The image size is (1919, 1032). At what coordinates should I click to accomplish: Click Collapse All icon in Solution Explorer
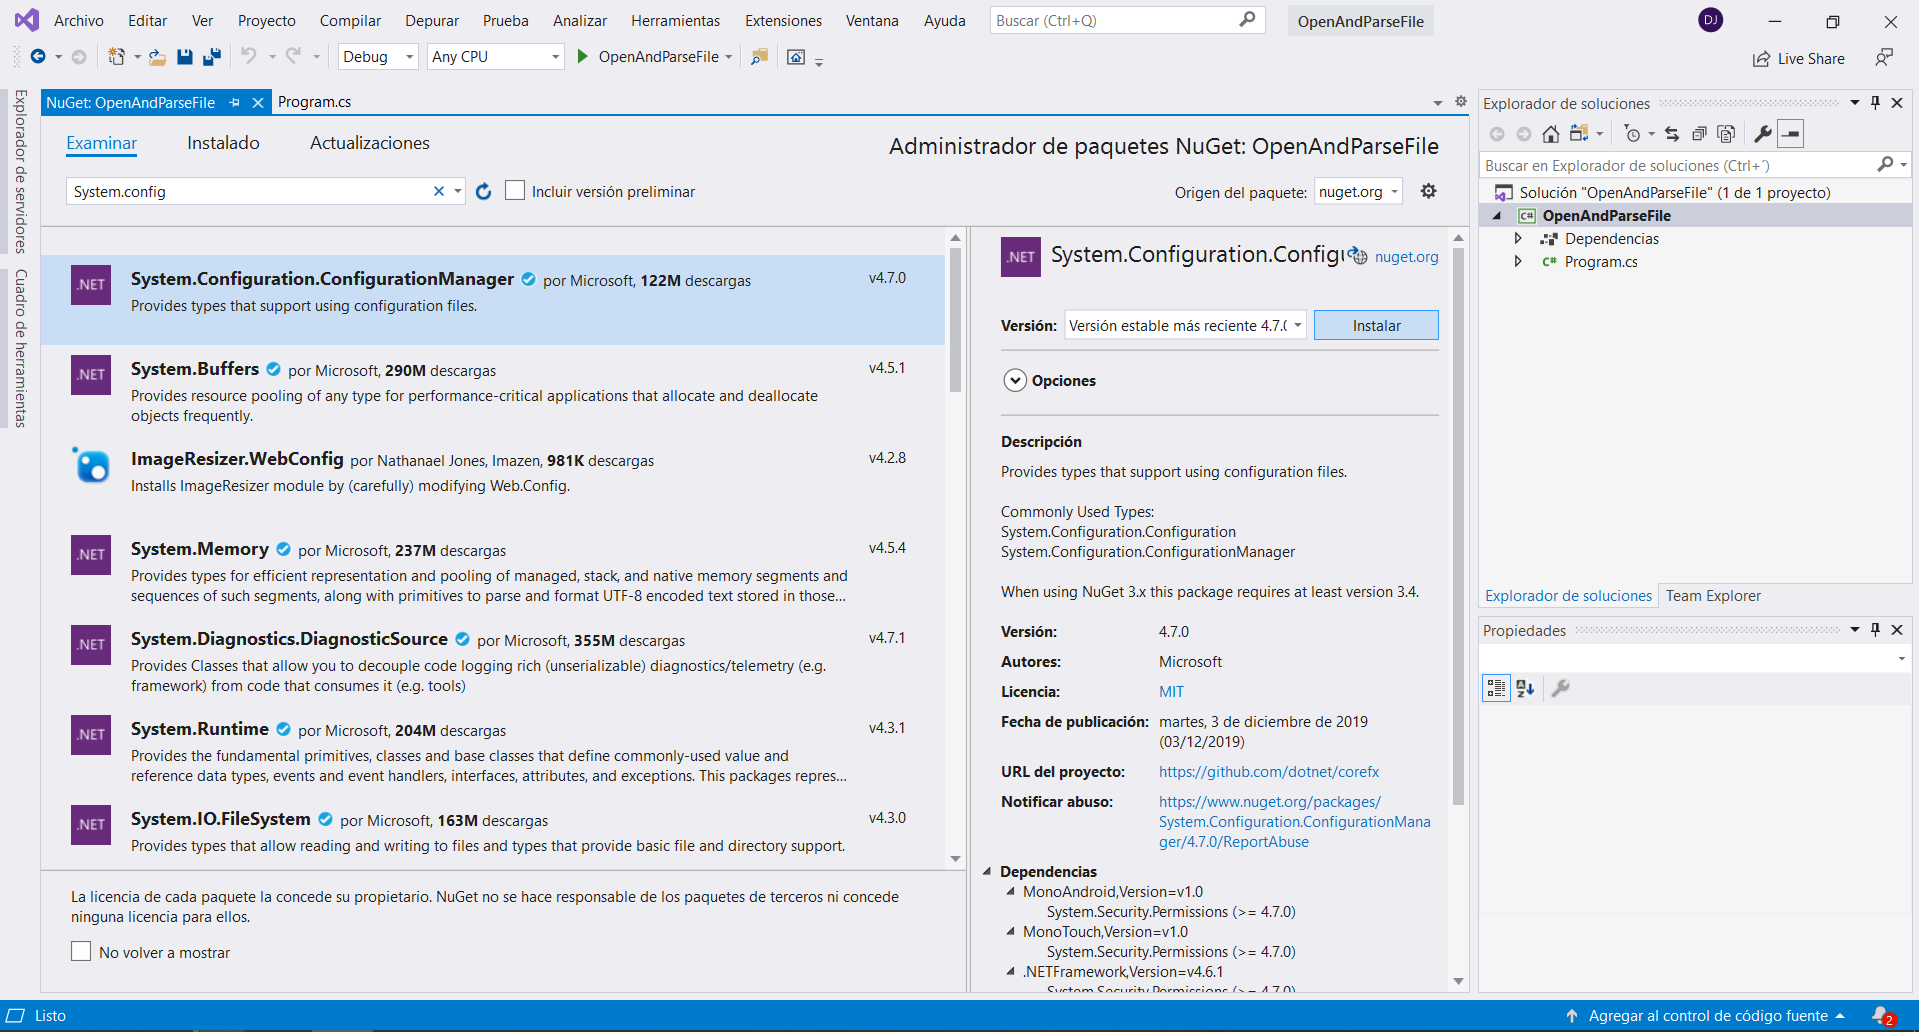click(1699, 134)
